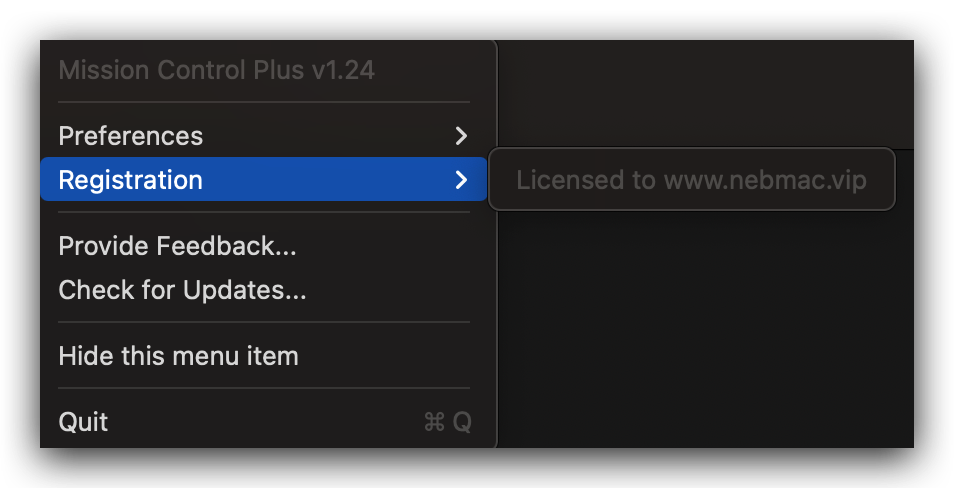This screenshot has height=488, width=954.
Task: Click the Q shortcut letter in Quit row
Action: 462,423
